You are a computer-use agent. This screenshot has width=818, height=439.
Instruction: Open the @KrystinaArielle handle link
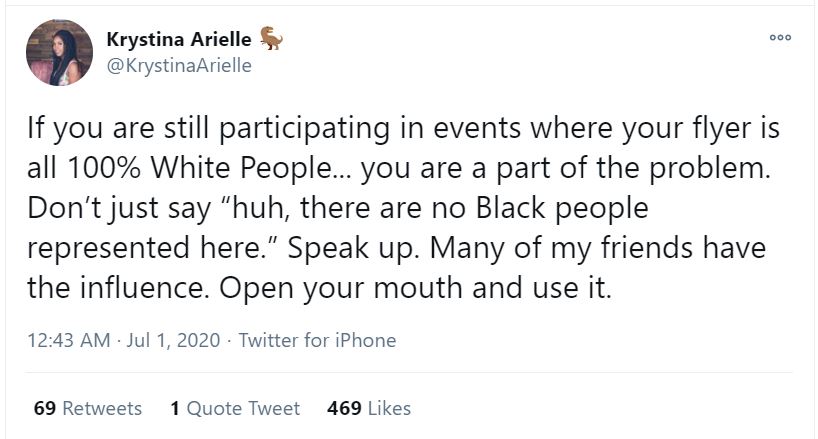(179, 66)
